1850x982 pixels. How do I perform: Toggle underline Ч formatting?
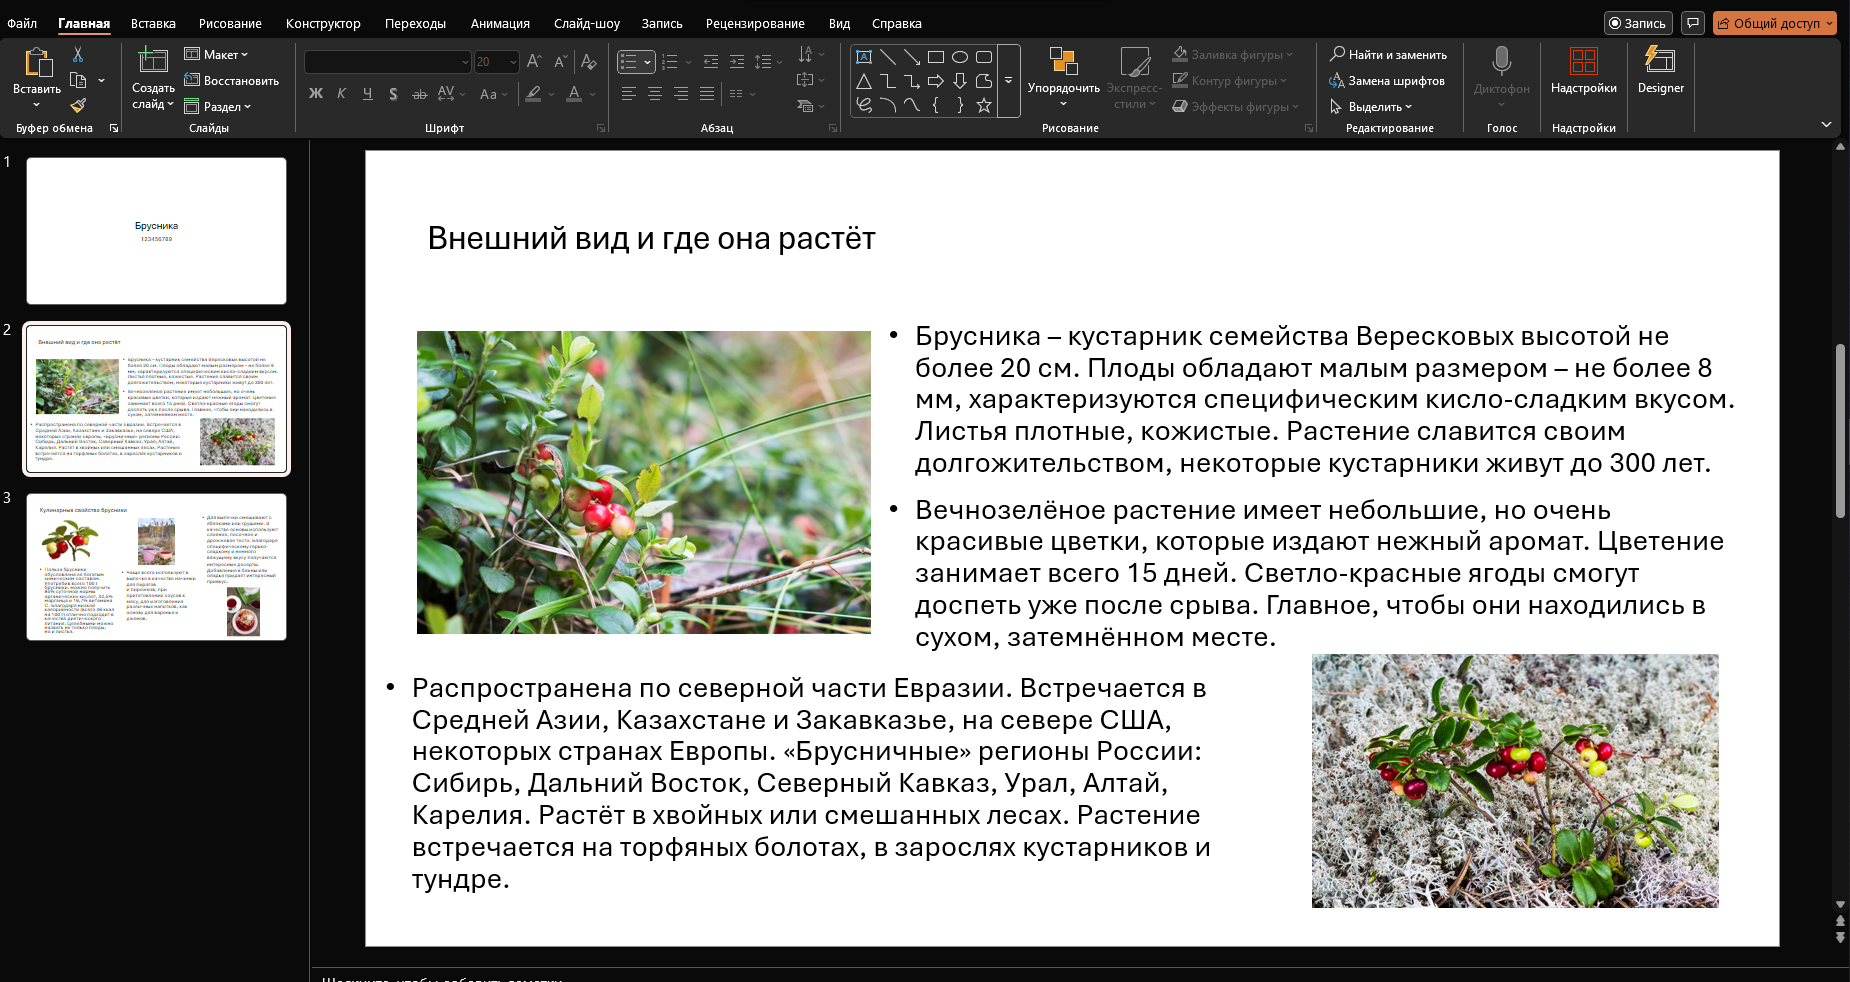(368, 94)
